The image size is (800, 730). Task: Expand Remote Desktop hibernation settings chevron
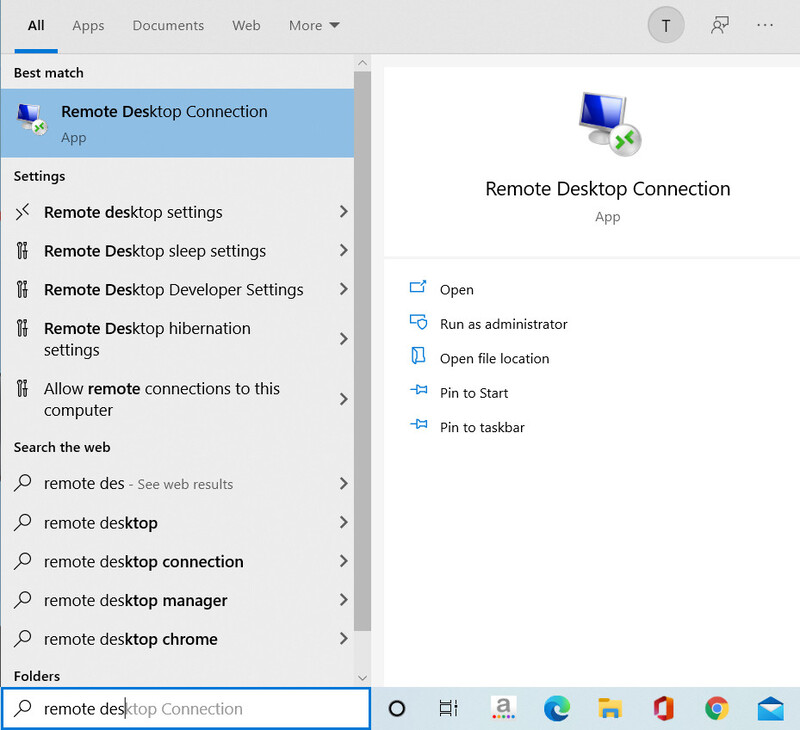pyautogui.click(x=344, y=339)
